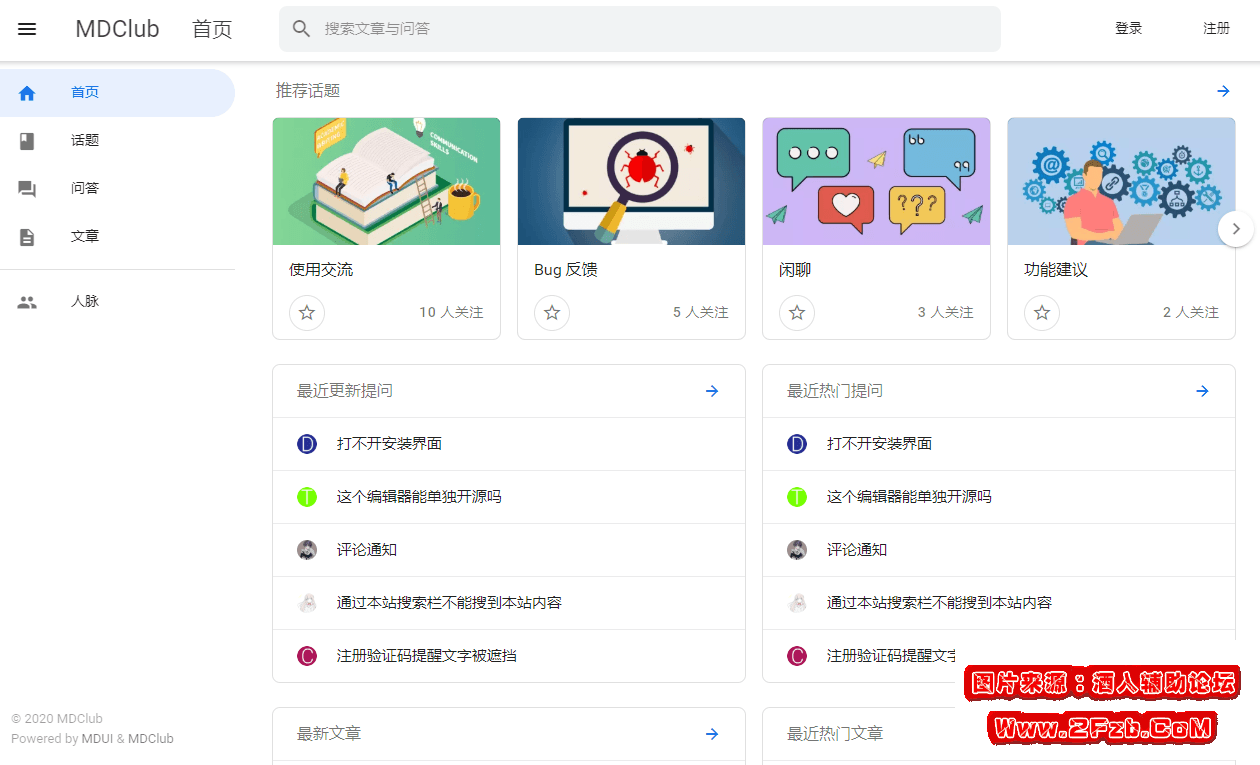
Task: Click the 注册 button
Action: 1216,29
